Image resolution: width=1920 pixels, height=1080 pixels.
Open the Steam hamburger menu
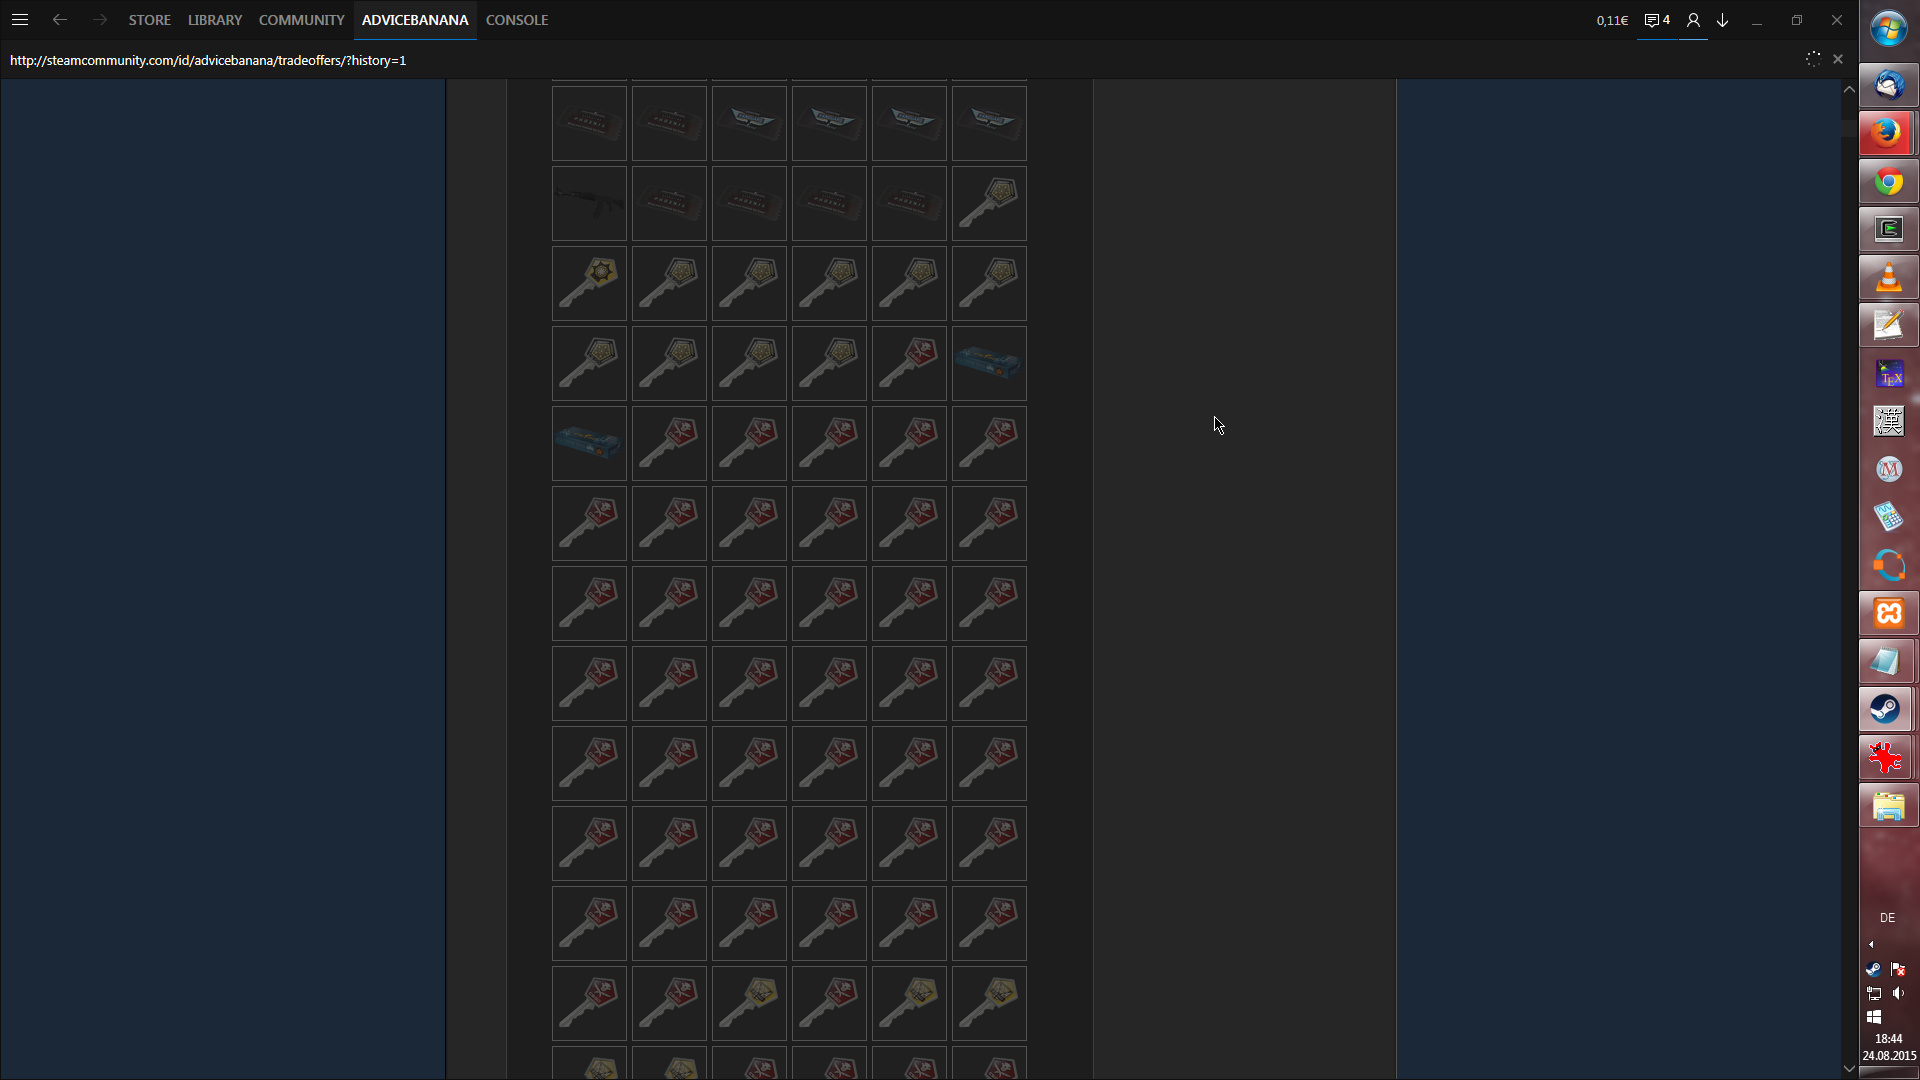[x=20, y=20]
